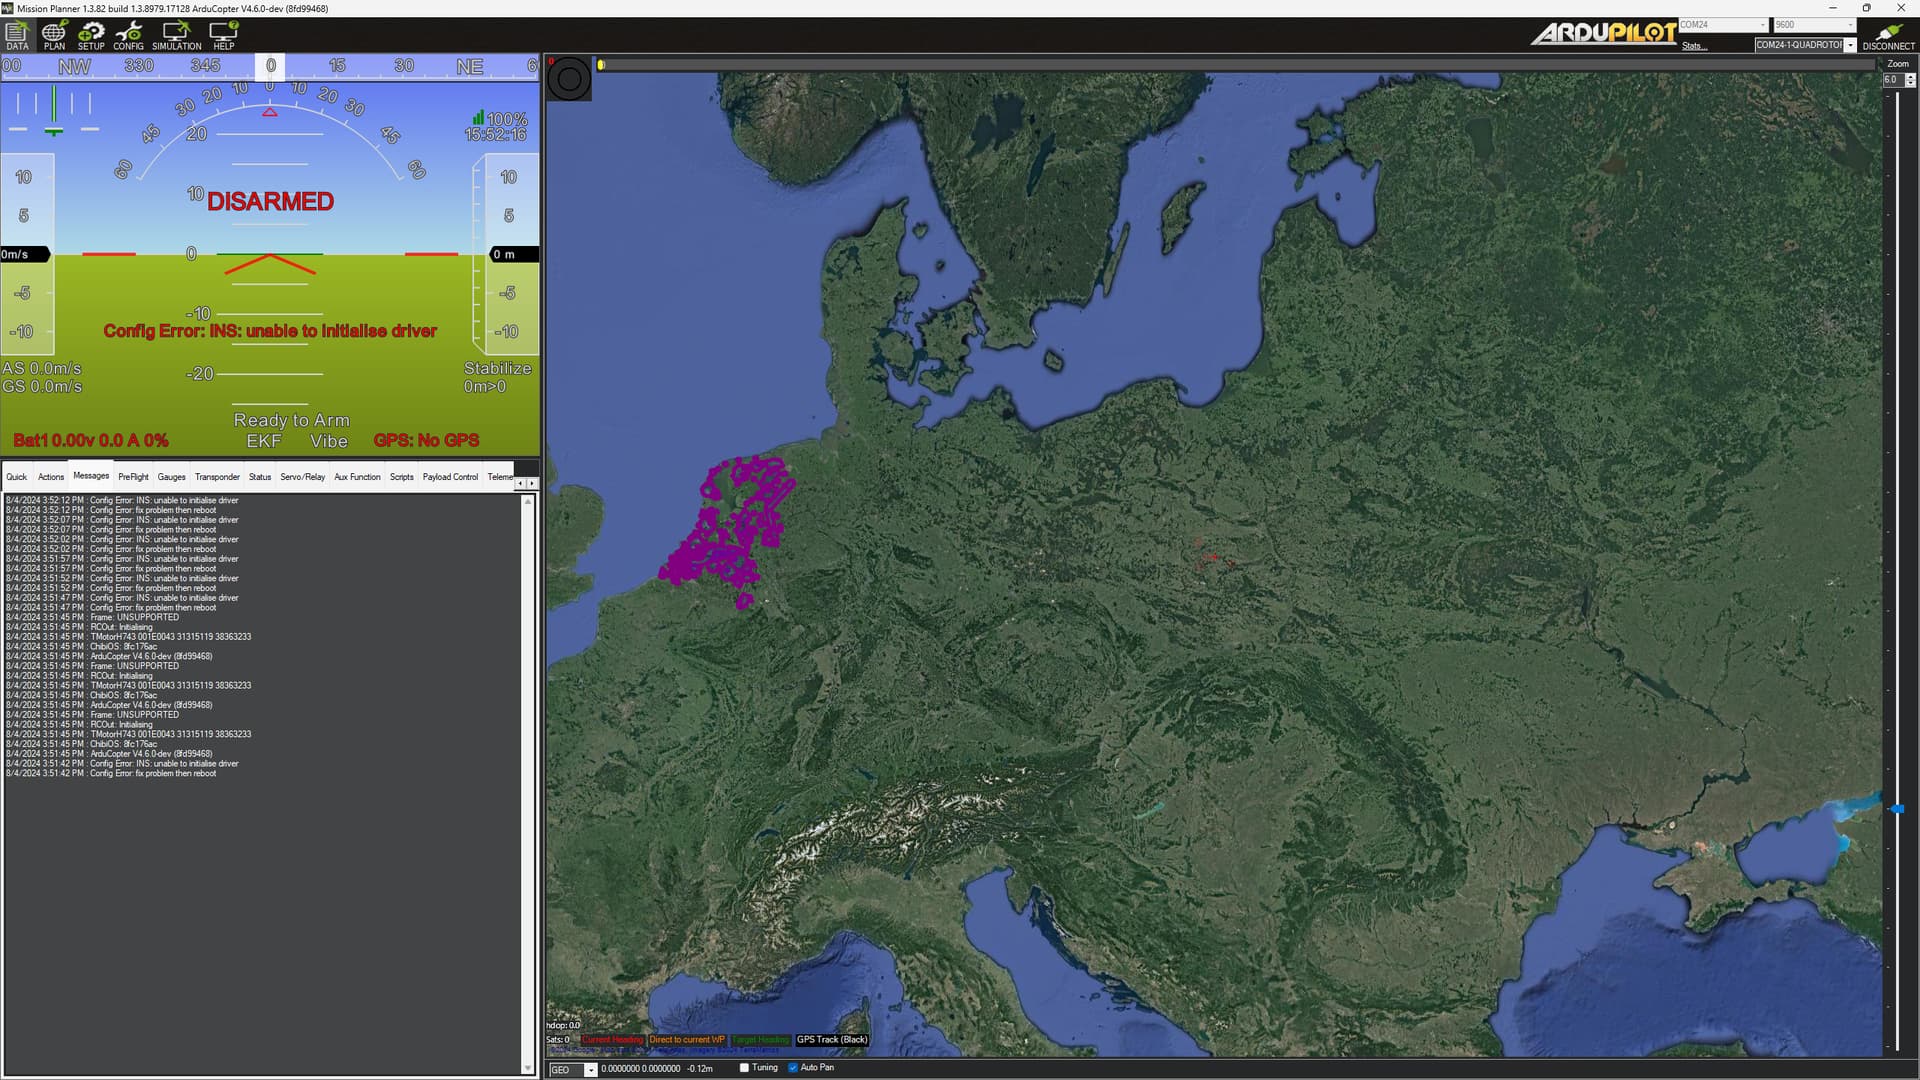Click the DISCONNECT plug icon
The height and width of the screenshot is (1080, 1920).
(x=1888, y=36)
